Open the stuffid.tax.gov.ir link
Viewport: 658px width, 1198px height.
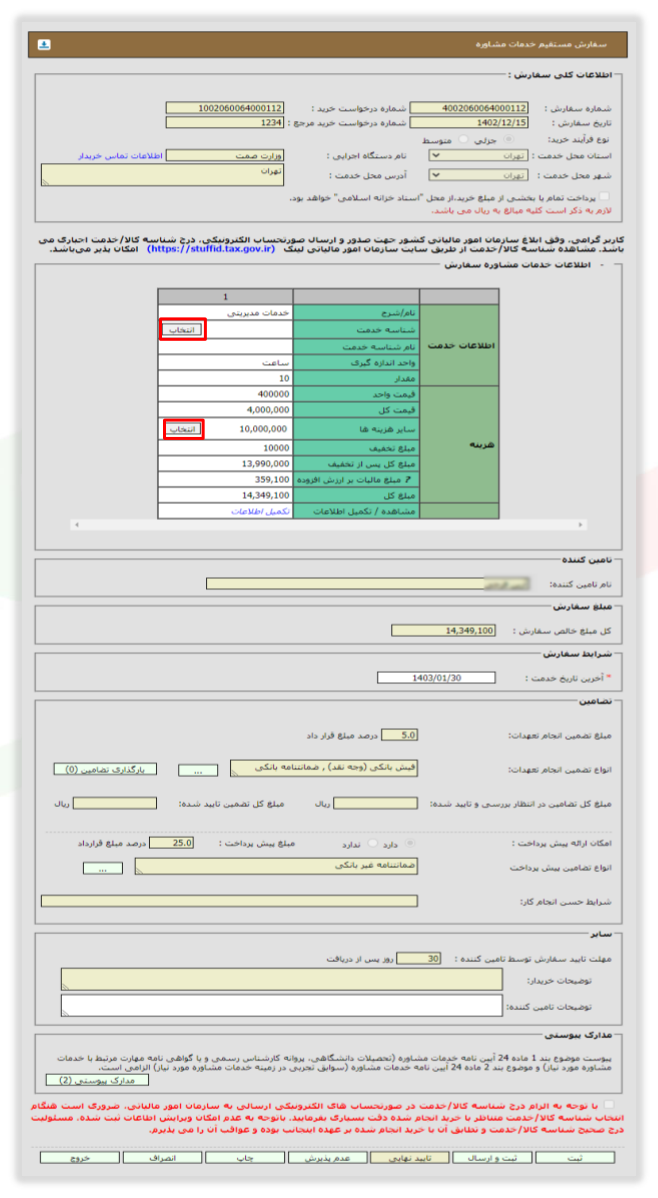point(211,249)
